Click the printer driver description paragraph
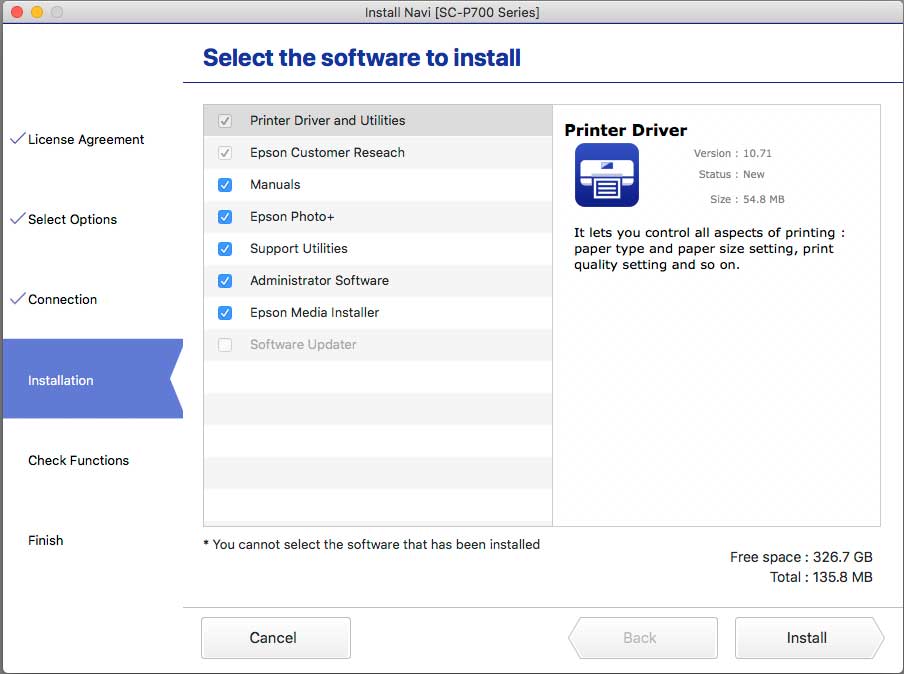 pyautogui.click(x=709, y=248)
